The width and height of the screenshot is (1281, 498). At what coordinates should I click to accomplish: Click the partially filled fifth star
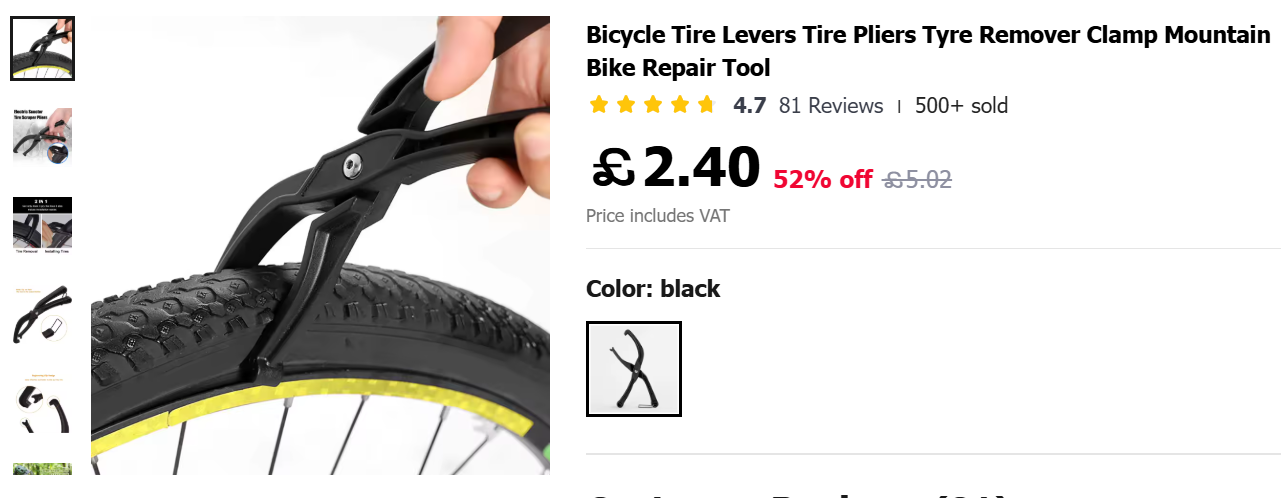pyautogui.click(x=707, y=105)
